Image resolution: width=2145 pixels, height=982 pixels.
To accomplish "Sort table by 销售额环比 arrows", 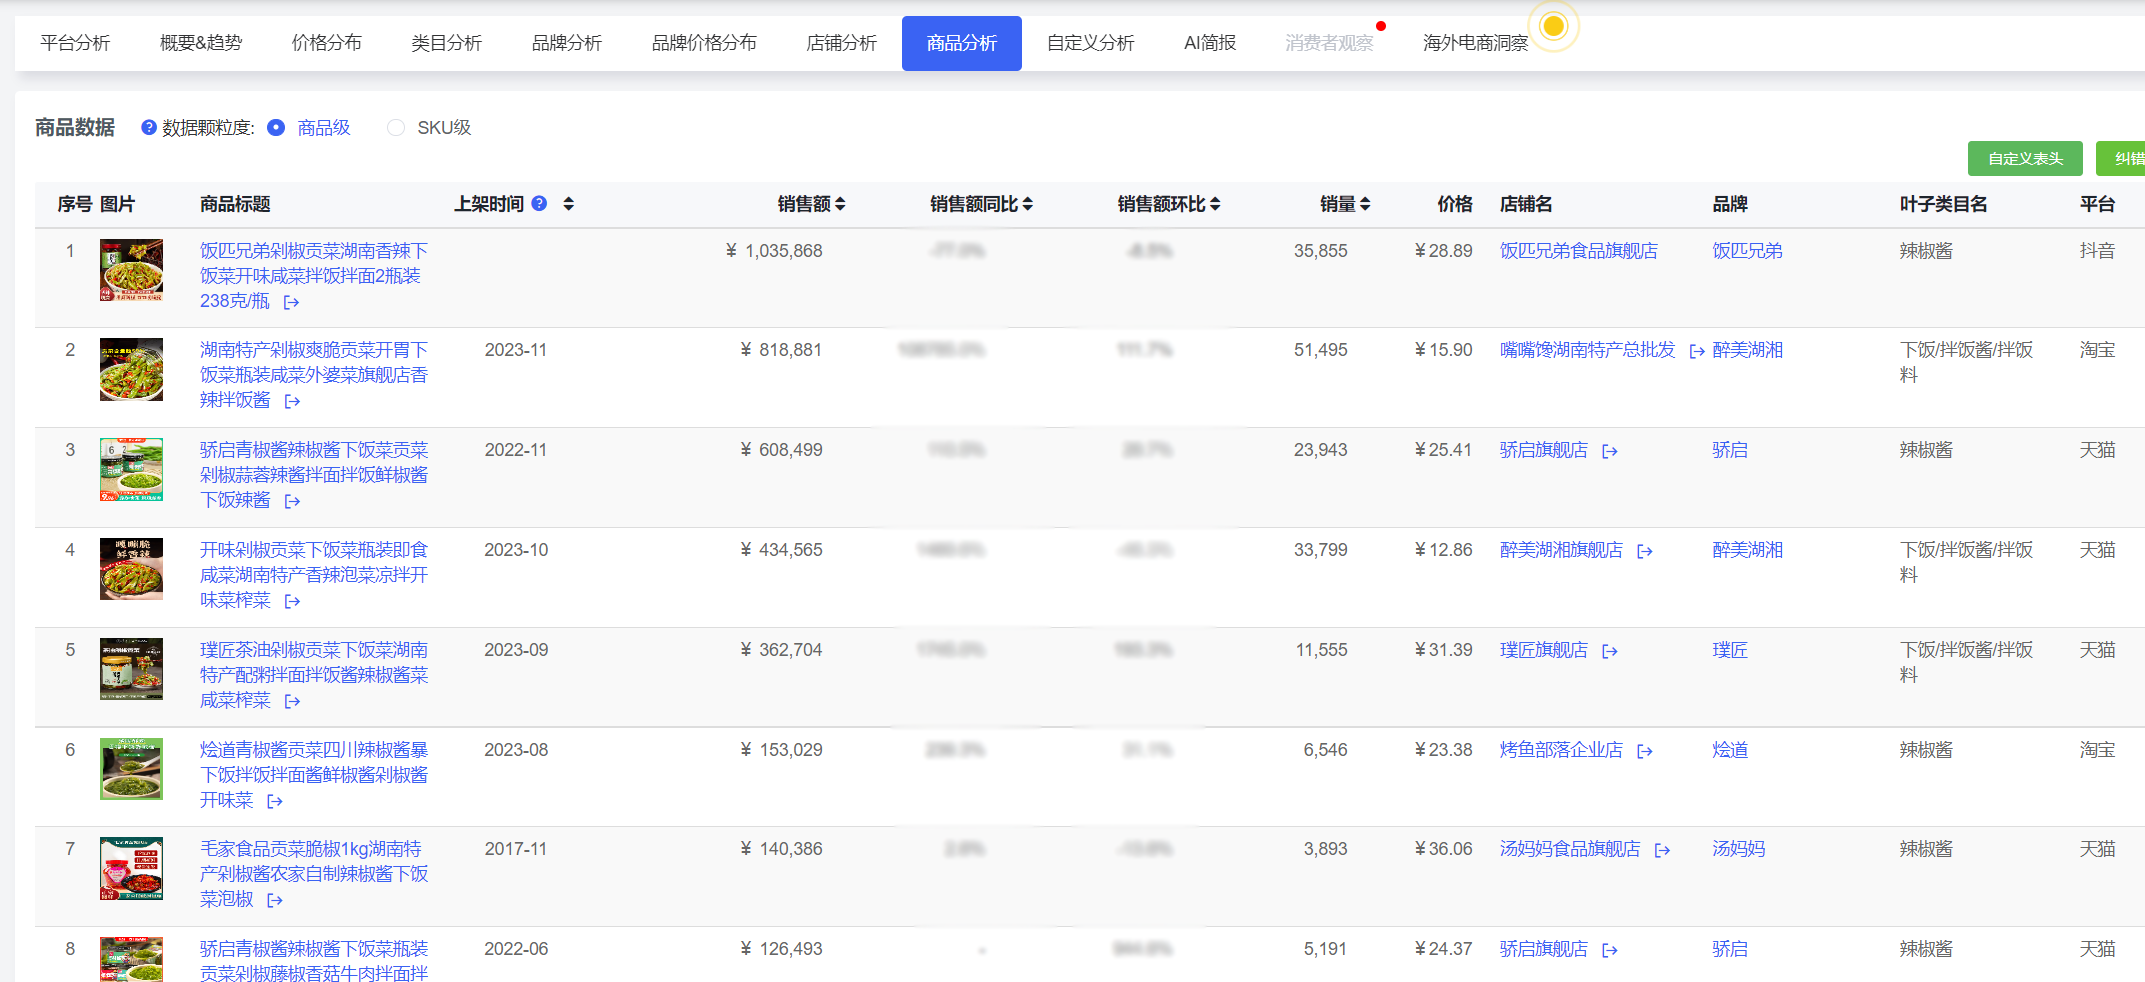I will [1215, 204].
